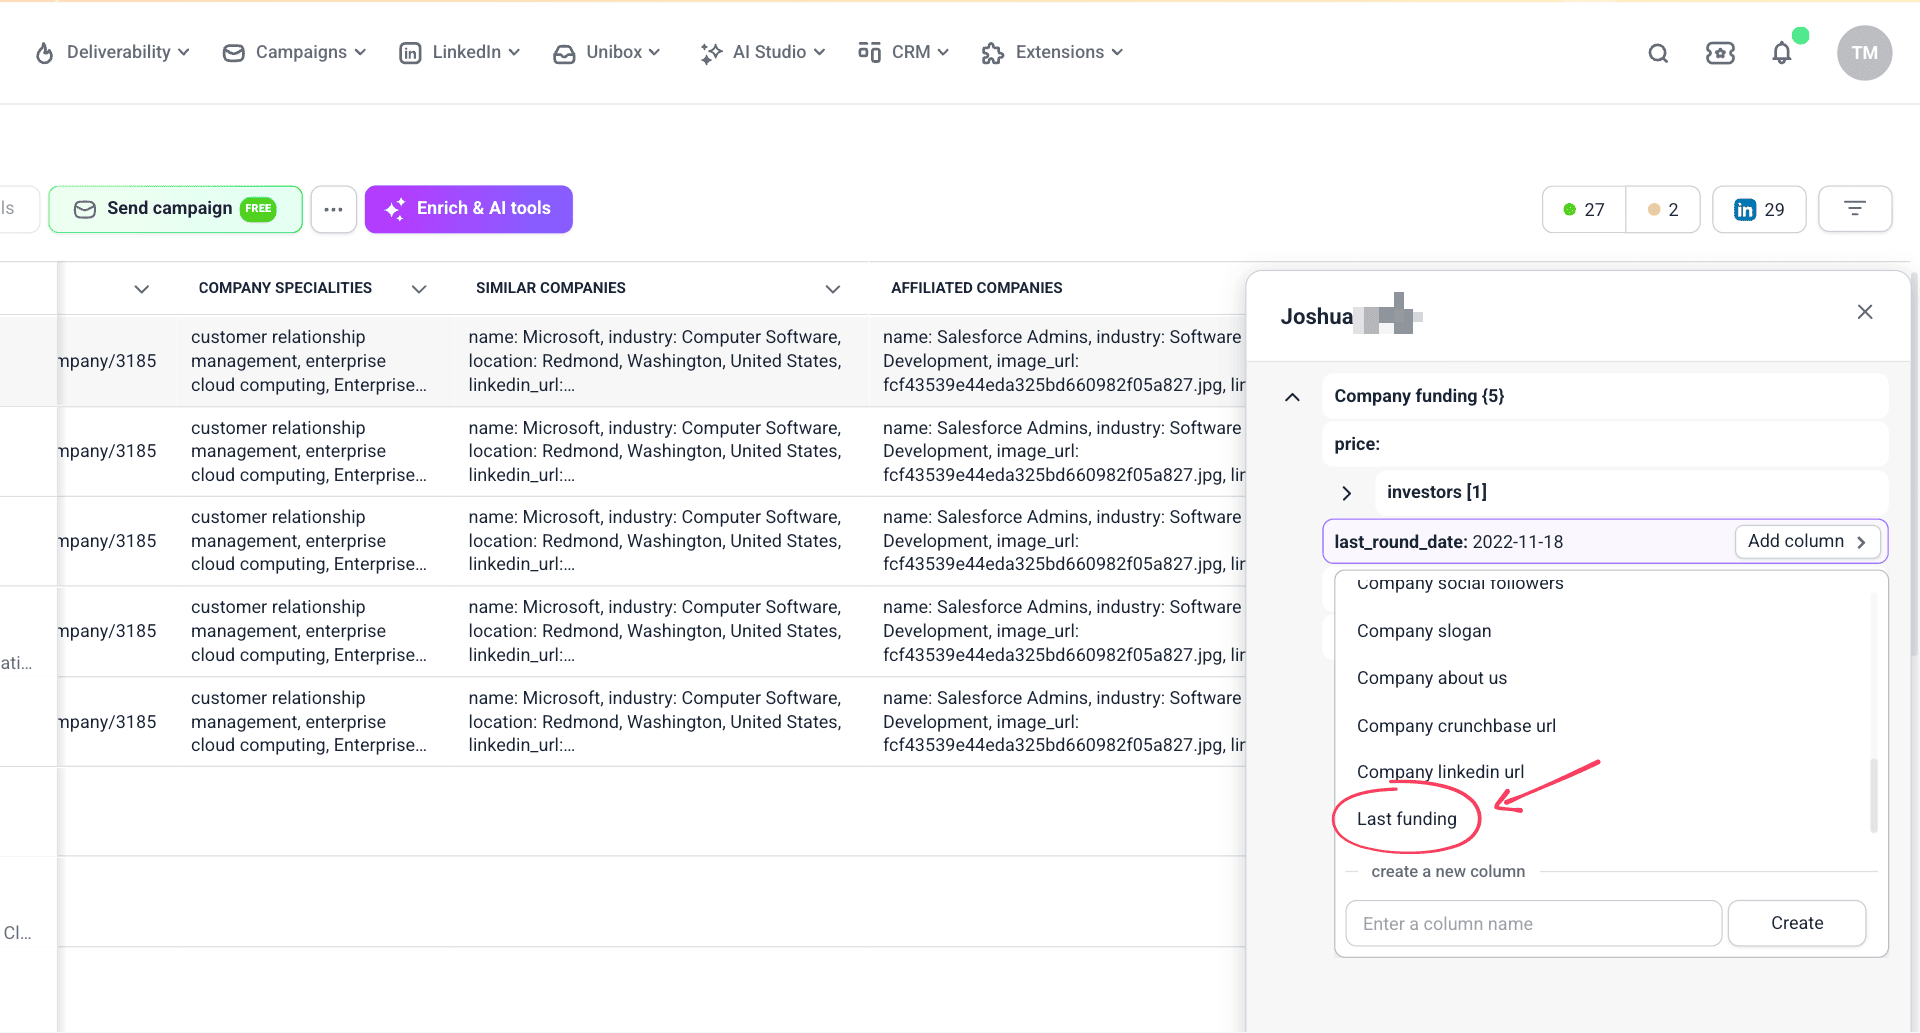Open the LinkedIn menu
Image resolution: width=1920 pixels, height=1033 pixels.
coord(459,52)
